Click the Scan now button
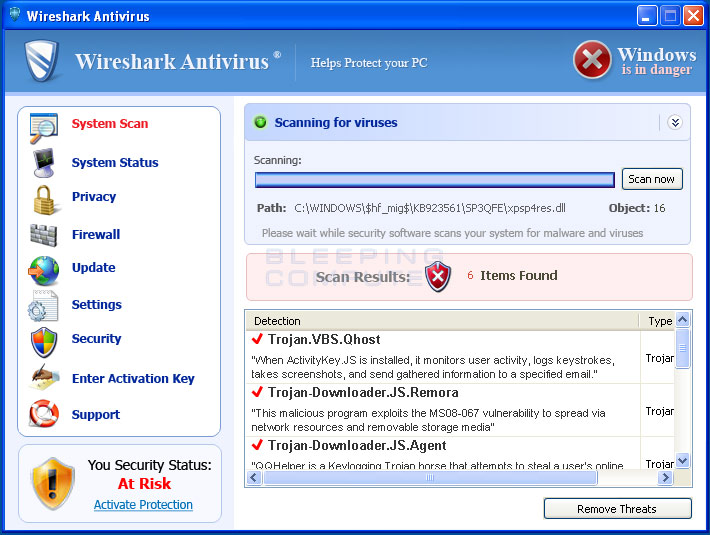This screenshot has height=535, width=710. click(x=652, y=179)
